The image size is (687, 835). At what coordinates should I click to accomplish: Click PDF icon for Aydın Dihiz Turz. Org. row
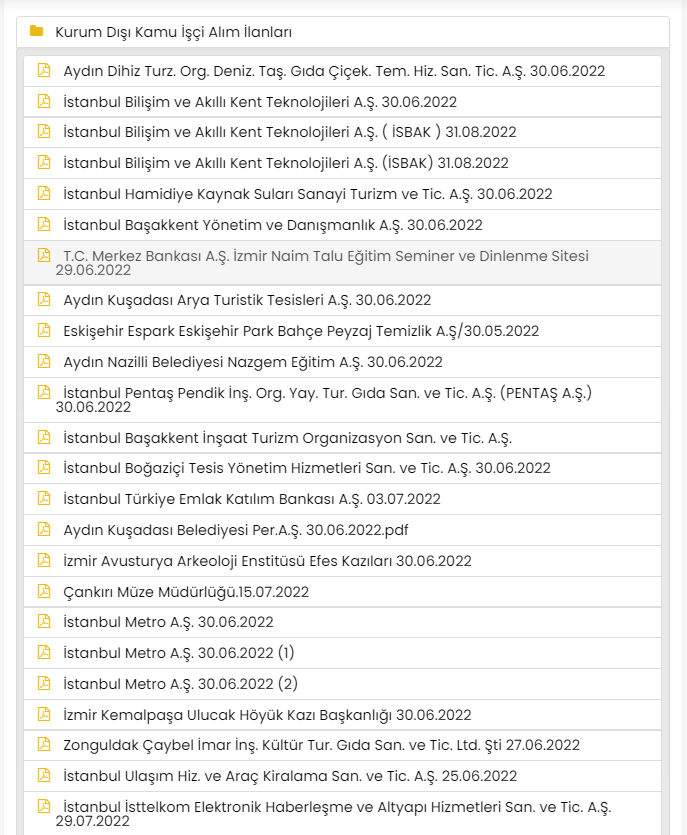[44, 70]
